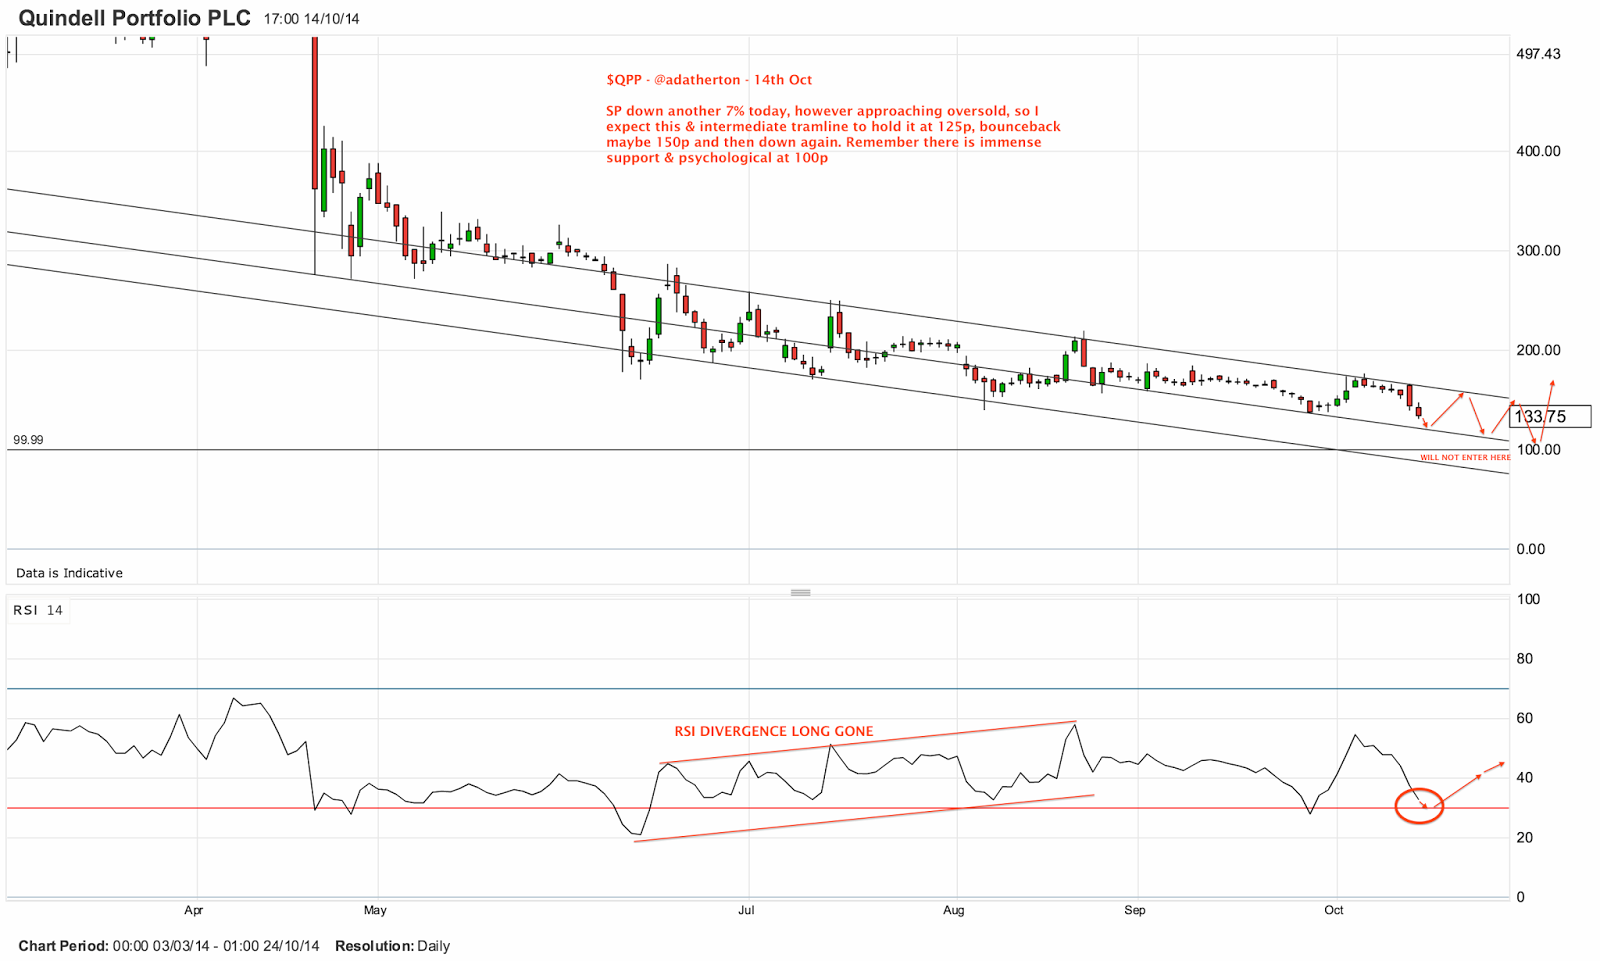Click the Oct date axis label

pyautogui.click(x=1334, y=910)
